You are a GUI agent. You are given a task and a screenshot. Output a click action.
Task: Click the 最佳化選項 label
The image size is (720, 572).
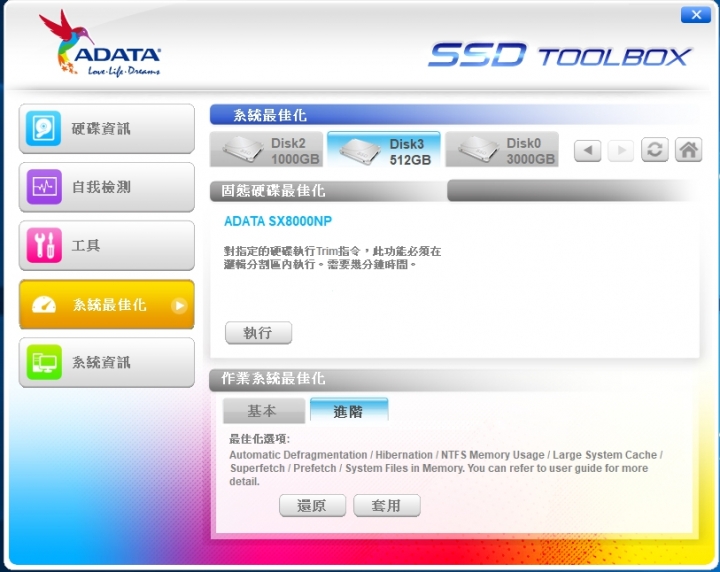tap(259, 439)
